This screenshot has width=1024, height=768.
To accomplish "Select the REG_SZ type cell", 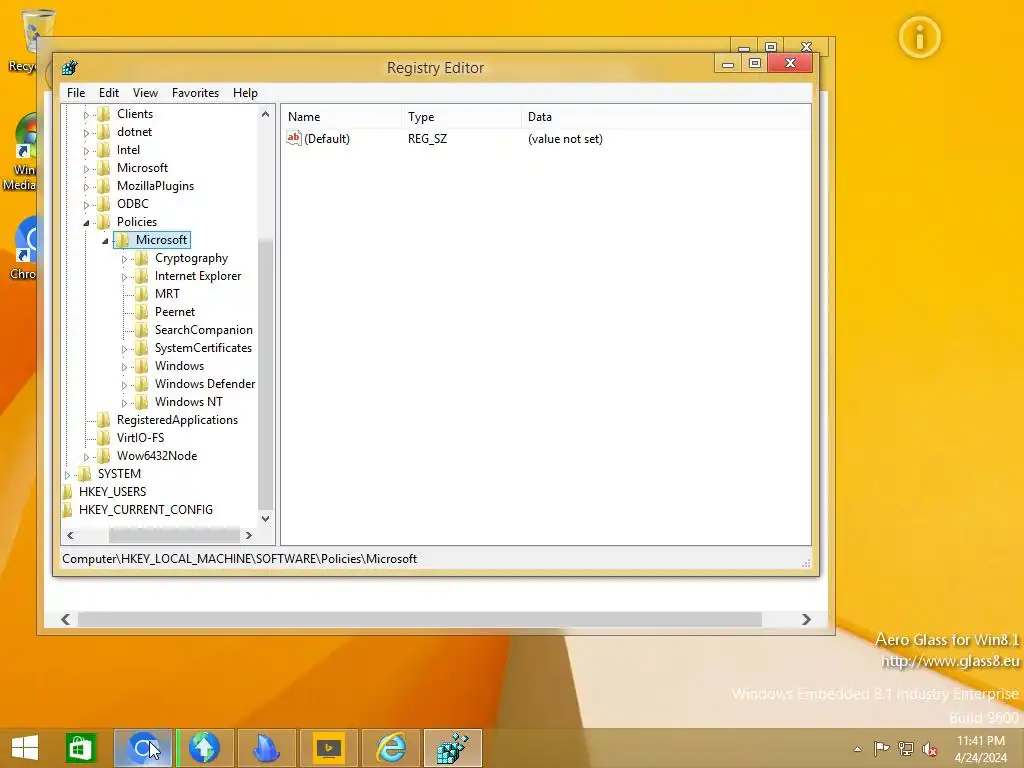I will point(428,138).
